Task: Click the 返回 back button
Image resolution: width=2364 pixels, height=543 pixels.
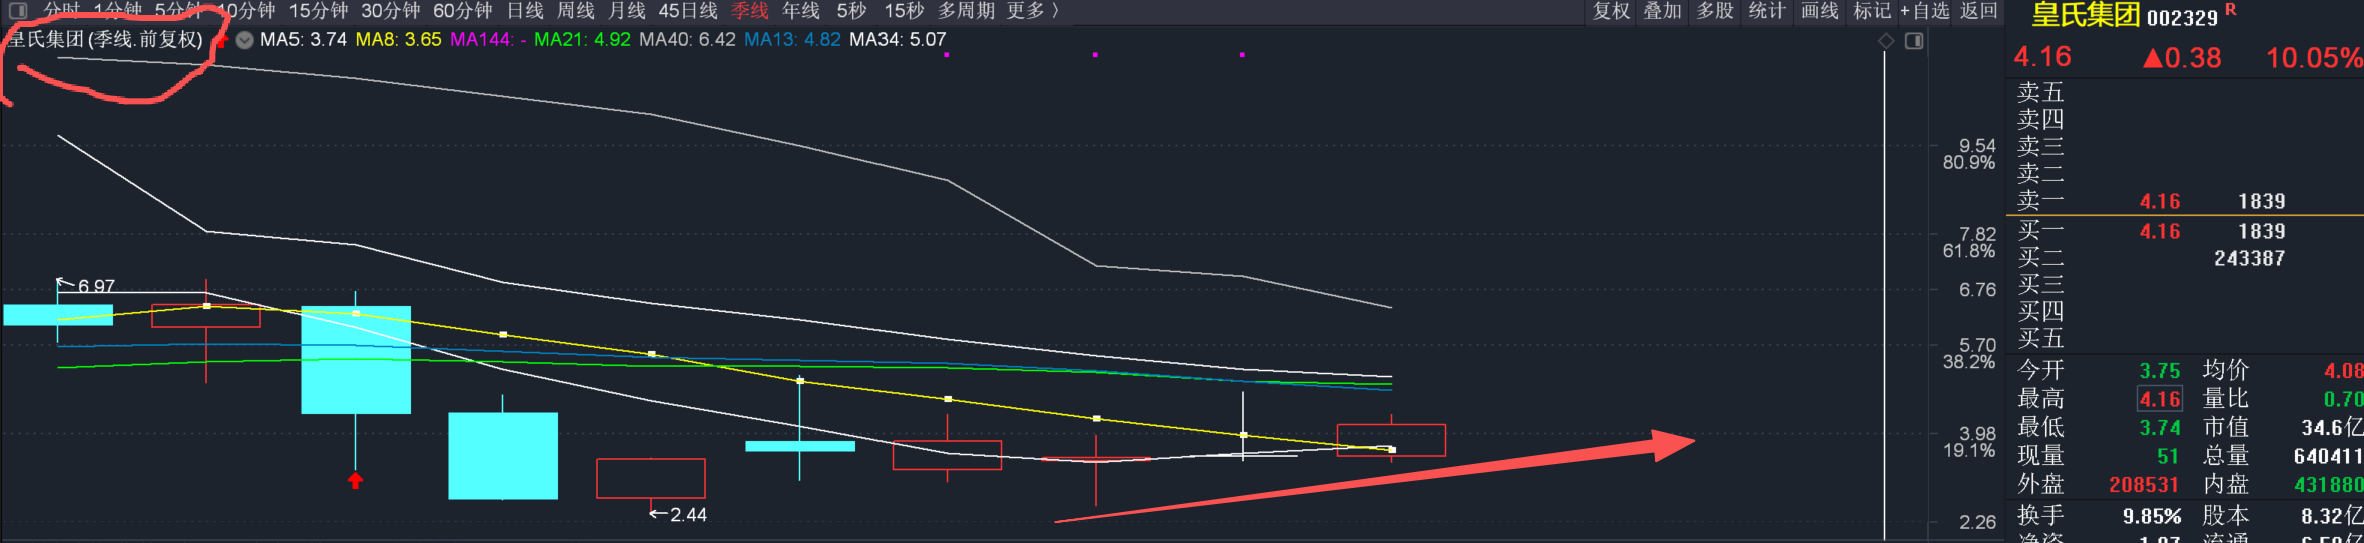Action: [1979, 10]
